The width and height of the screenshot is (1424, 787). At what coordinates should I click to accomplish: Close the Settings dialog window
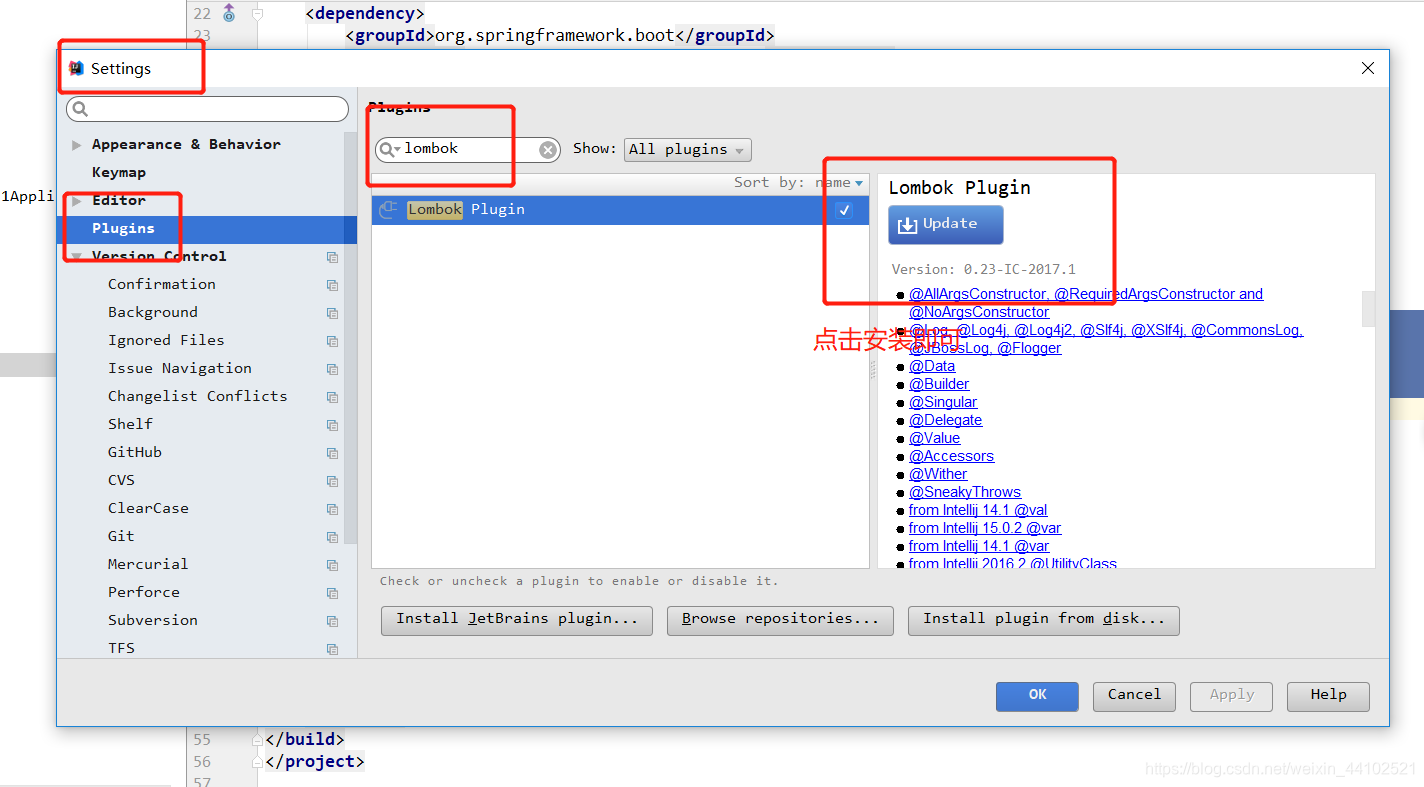point(1367,69)
